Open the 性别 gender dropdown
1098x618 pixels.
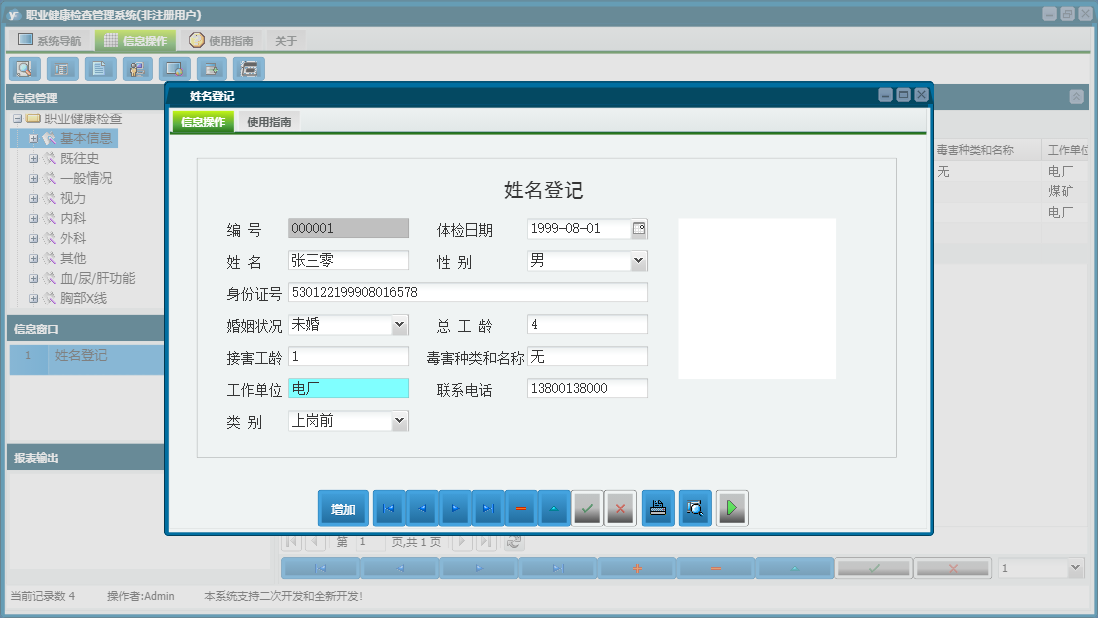click(637, 259)
